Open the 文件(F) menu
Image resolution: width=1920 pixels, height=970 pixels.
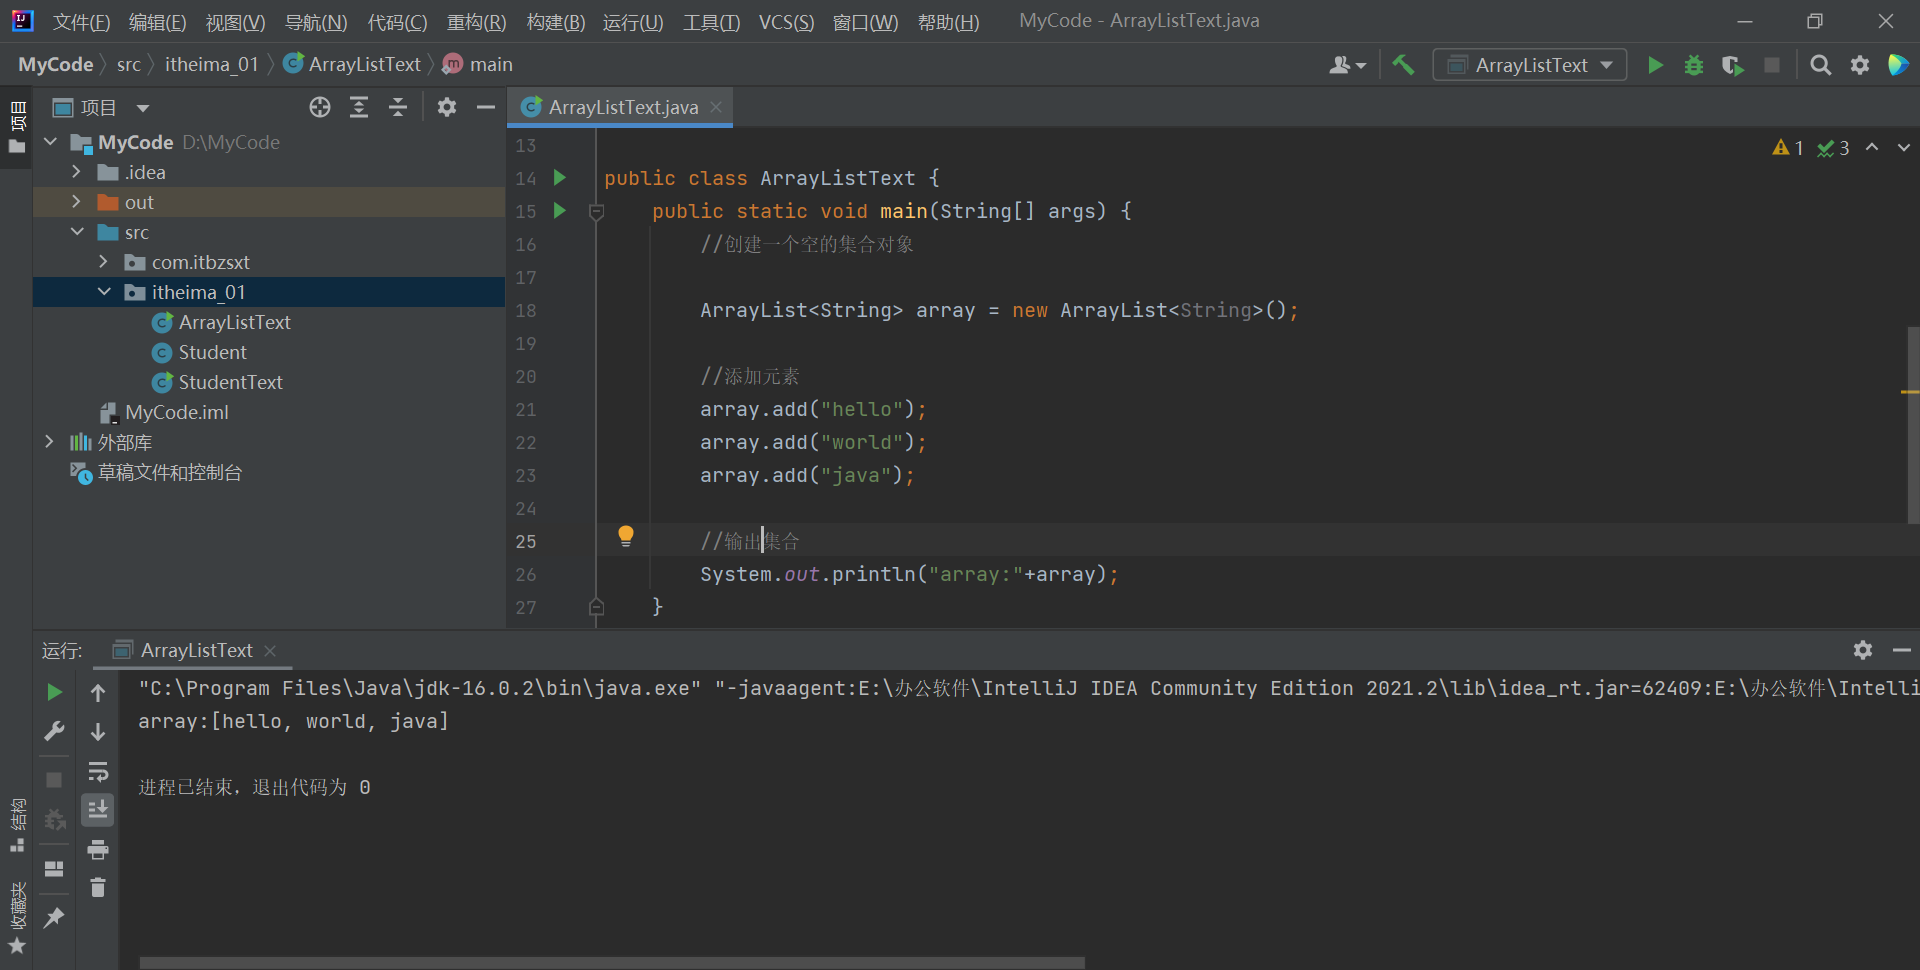pyautogui.click(x=81, y=22)
